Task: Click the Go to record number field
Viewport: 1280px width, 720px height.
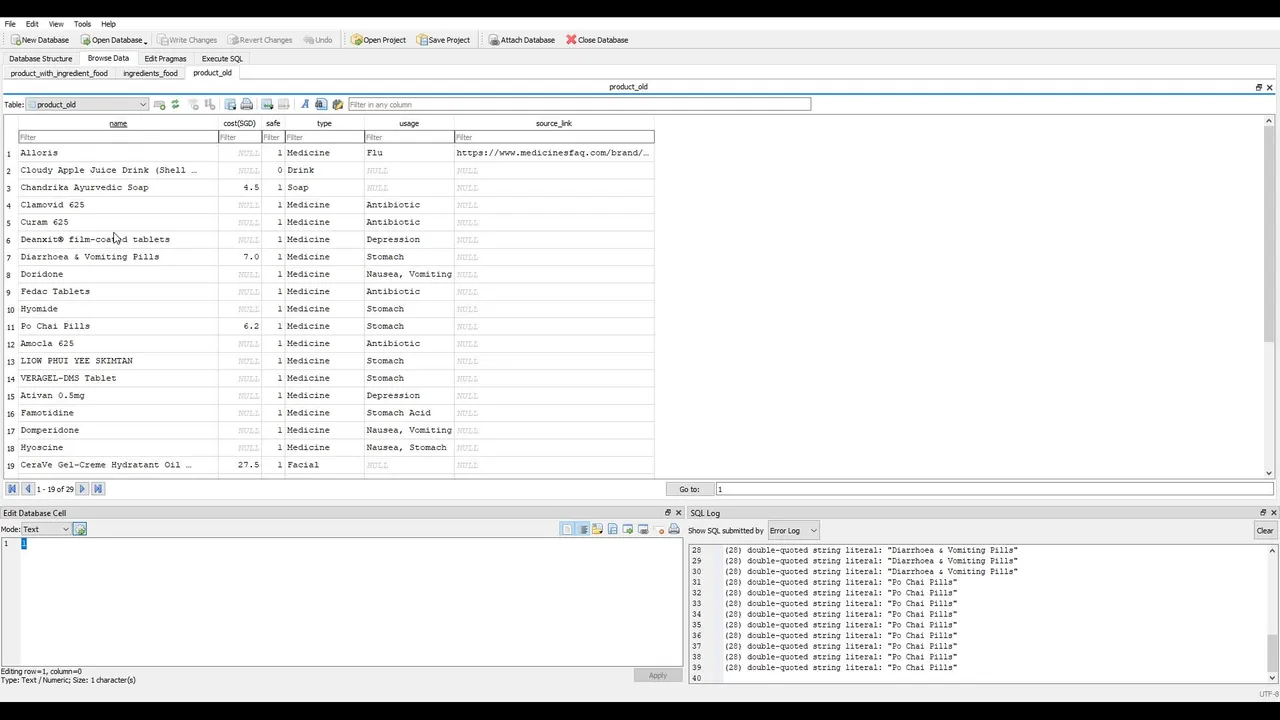Action: coord(994,489)
